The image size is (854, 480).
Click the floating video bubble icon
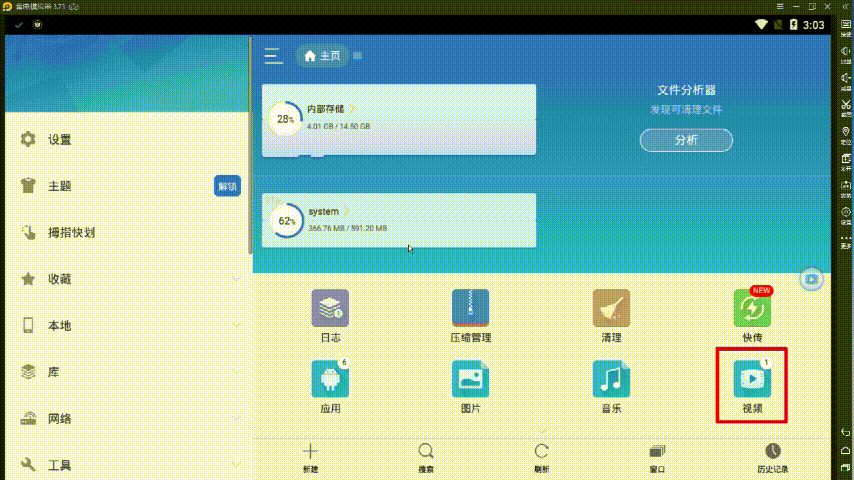pos(812,279)
